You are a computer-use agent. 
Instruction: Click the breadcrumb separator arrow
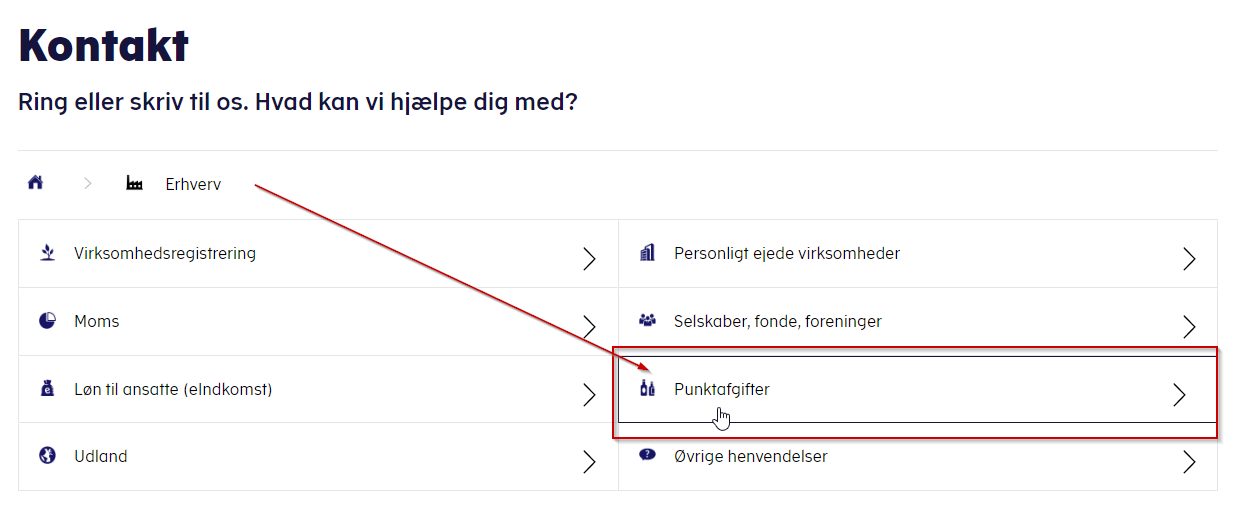pyautogui.click(x=88, y=184)
